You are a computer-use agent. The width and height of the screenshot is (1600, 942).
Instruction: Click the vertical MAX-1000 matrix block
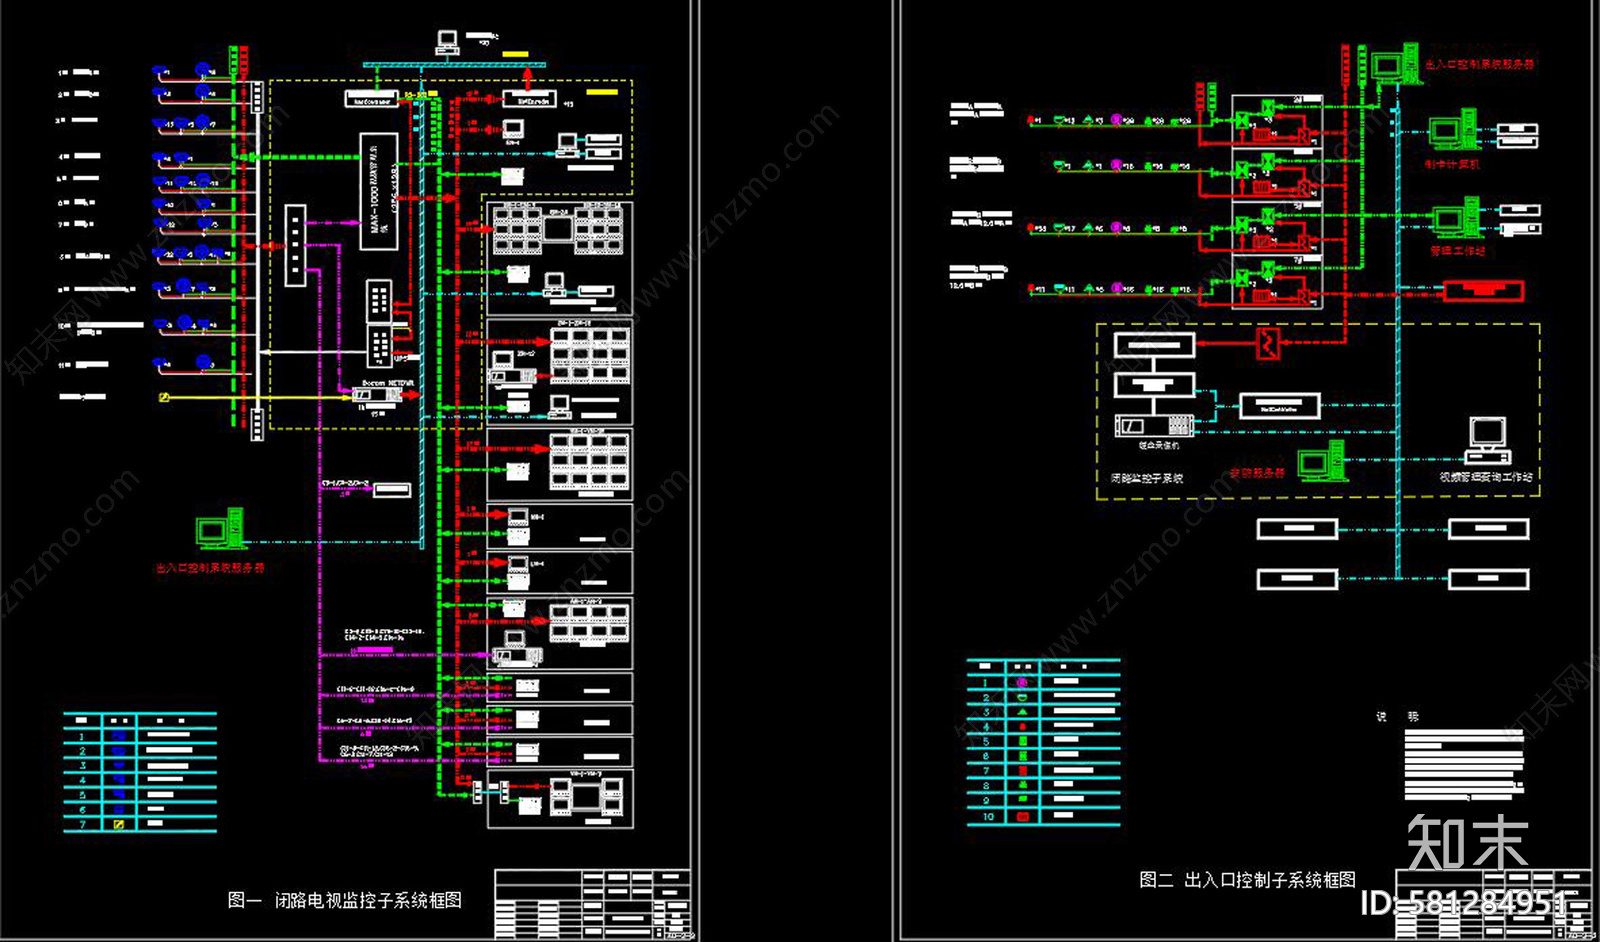point(378,192)
